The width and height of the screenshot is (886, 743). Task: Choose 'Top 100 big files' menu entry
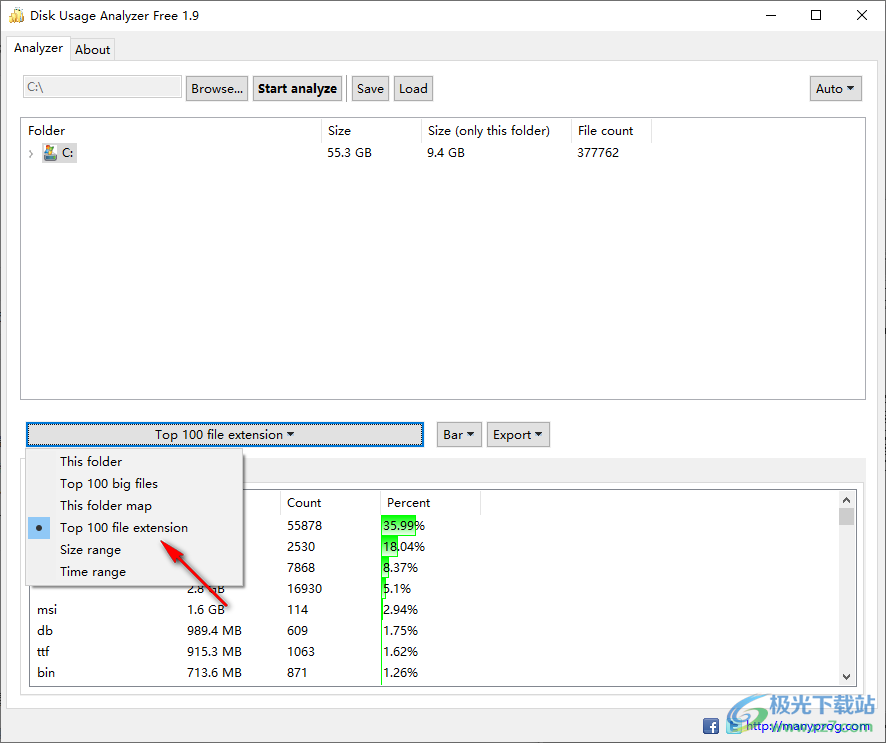point(135,484)
